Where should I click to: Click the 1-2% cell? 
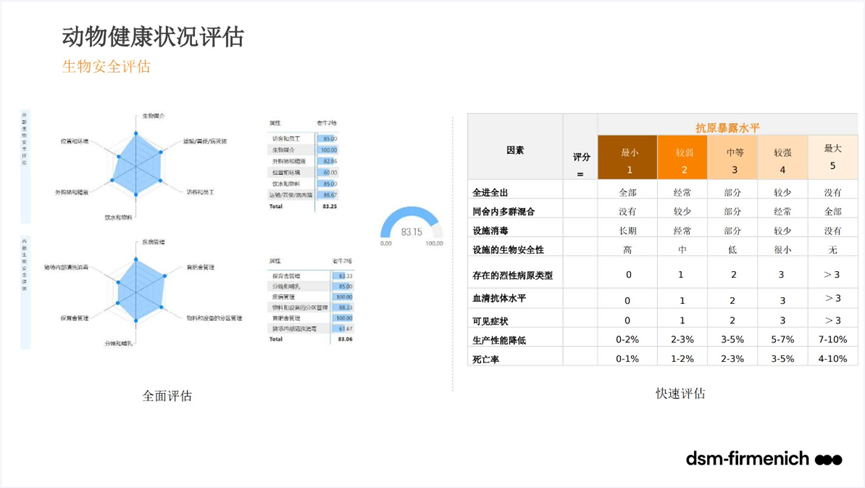click(682, 359)
